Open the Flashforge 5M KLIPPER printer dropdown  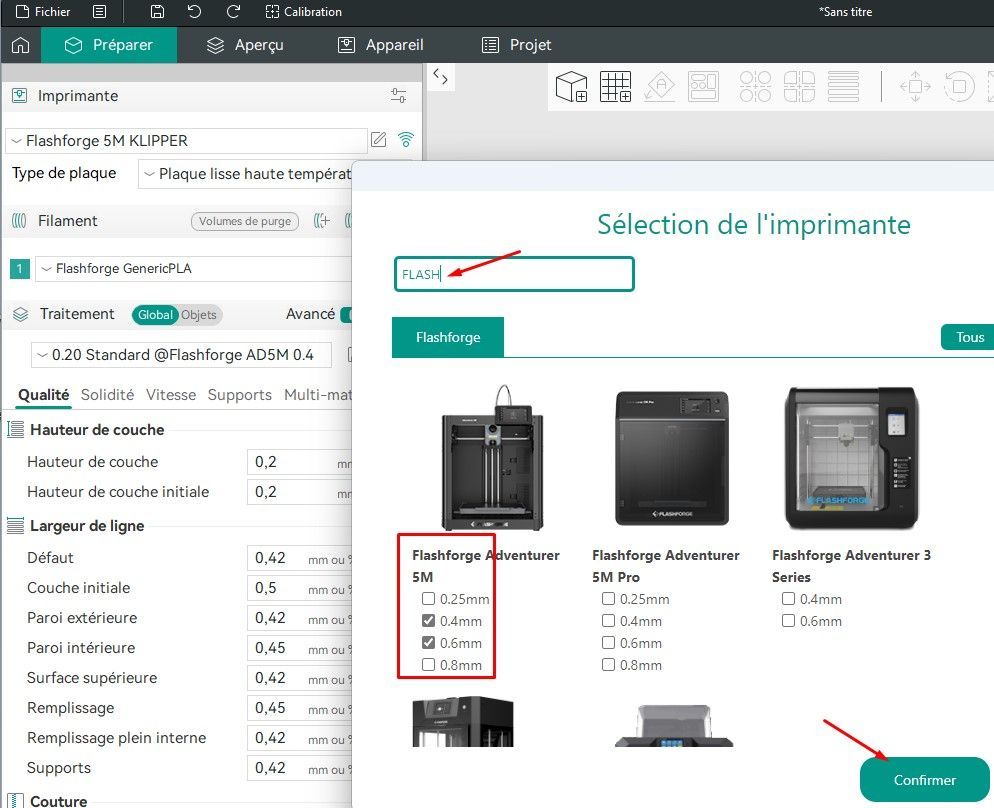pyautogui.click(x=186, y=141)
